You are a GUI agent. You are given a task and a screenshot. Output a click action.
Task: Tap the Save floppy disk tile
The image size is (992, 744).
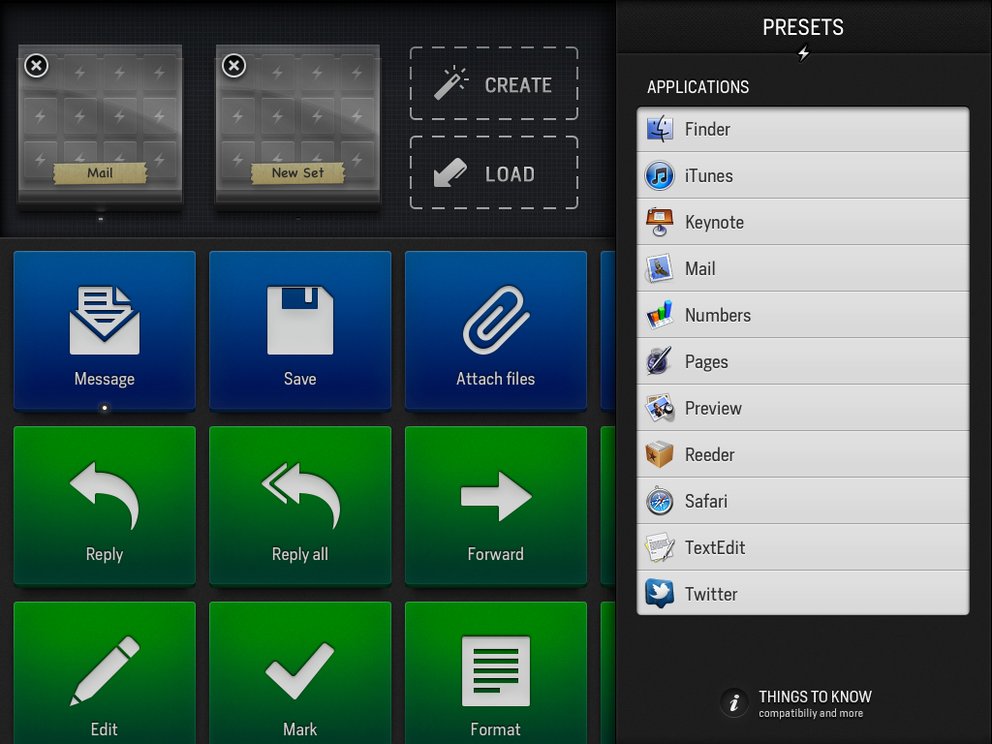tap(300, 331)
